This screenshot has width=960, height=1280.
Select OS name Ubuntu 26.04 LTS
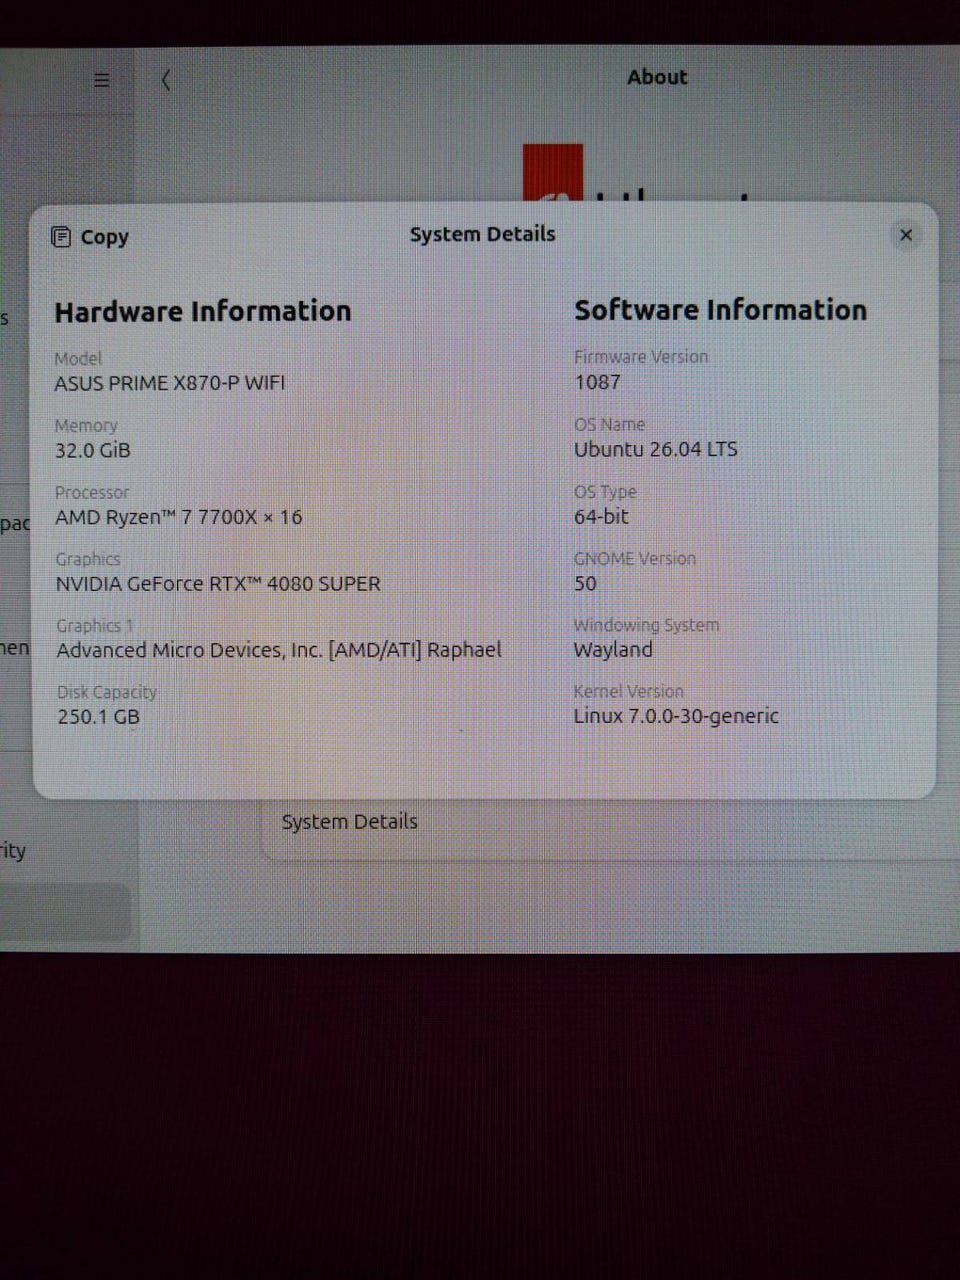click(x=655, y=449)
